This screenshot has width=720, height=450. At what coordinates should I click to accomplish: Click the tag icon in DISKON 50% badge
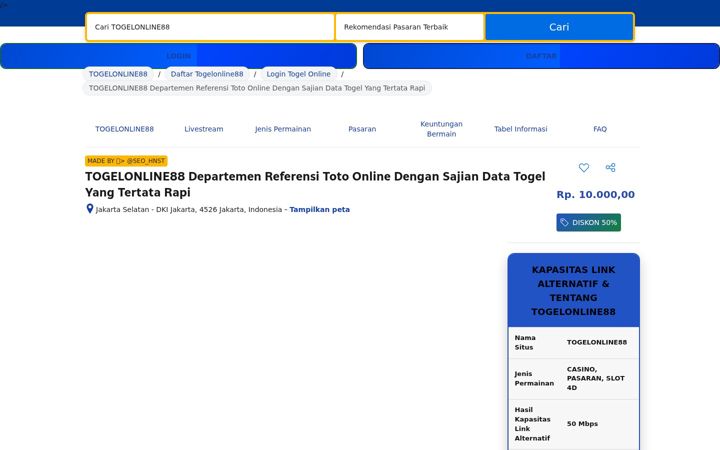pyautogui.click(x=564, y=223)
